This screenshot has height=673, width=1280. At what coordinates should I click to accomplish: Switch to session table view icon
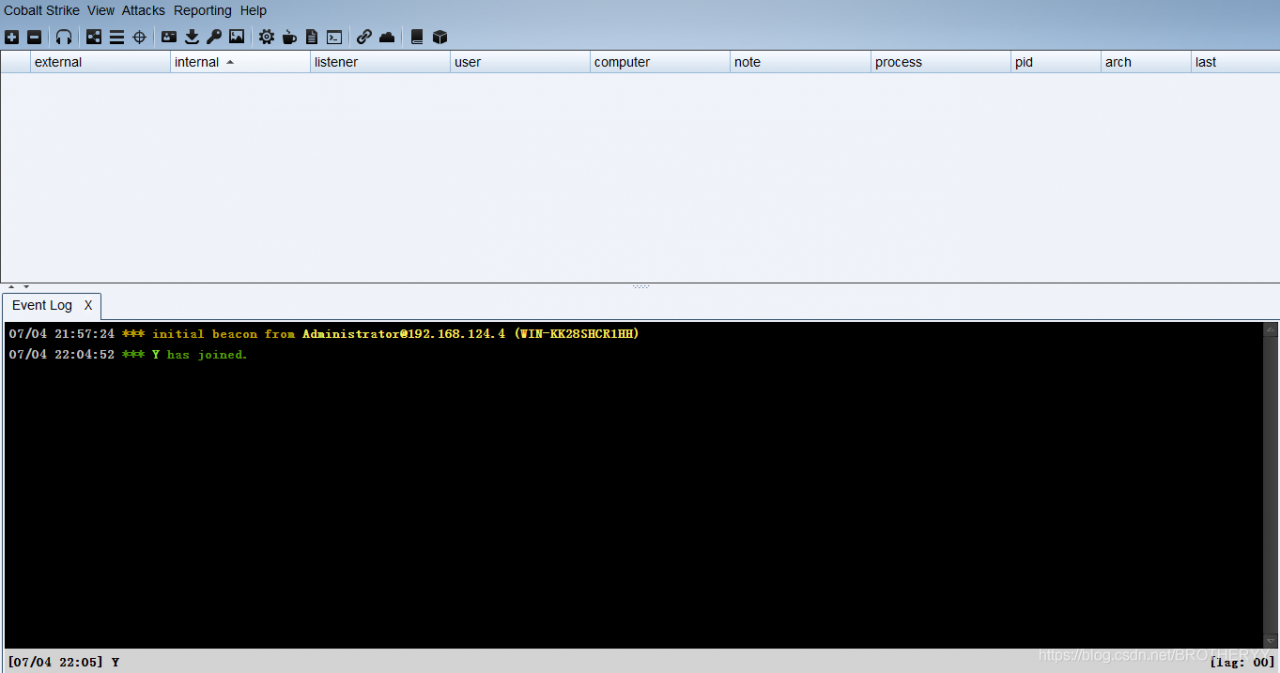coord(117,37)
